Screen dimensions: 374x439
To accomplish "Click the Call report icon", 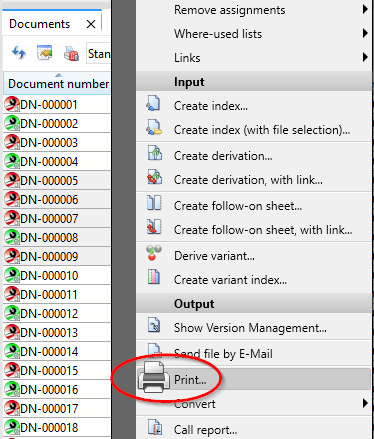I will coord(155,427).
